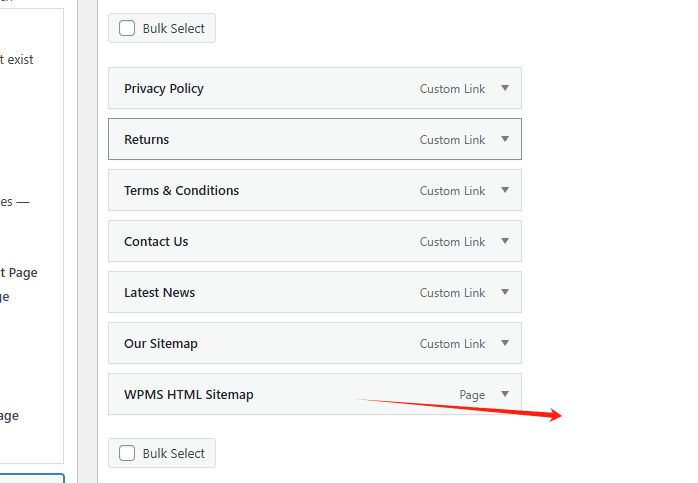
Task: Click the Page type label on WPMS HTML Sitemap
Action: click(x=472, y=395)
